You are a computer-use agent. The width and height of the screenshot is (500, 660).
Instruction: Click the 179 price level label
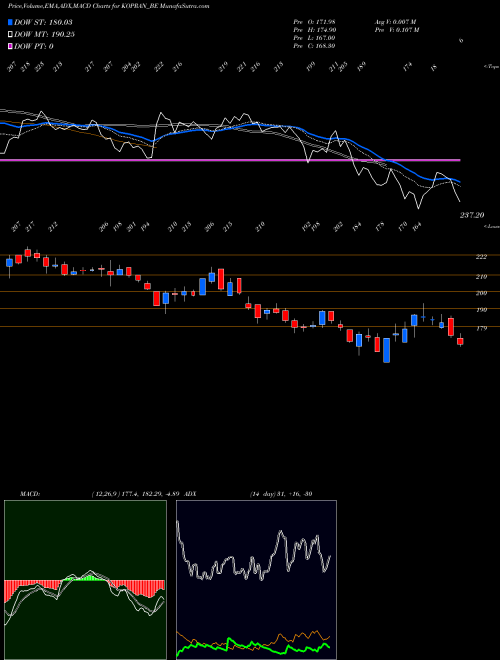click(x=481, y=328)
